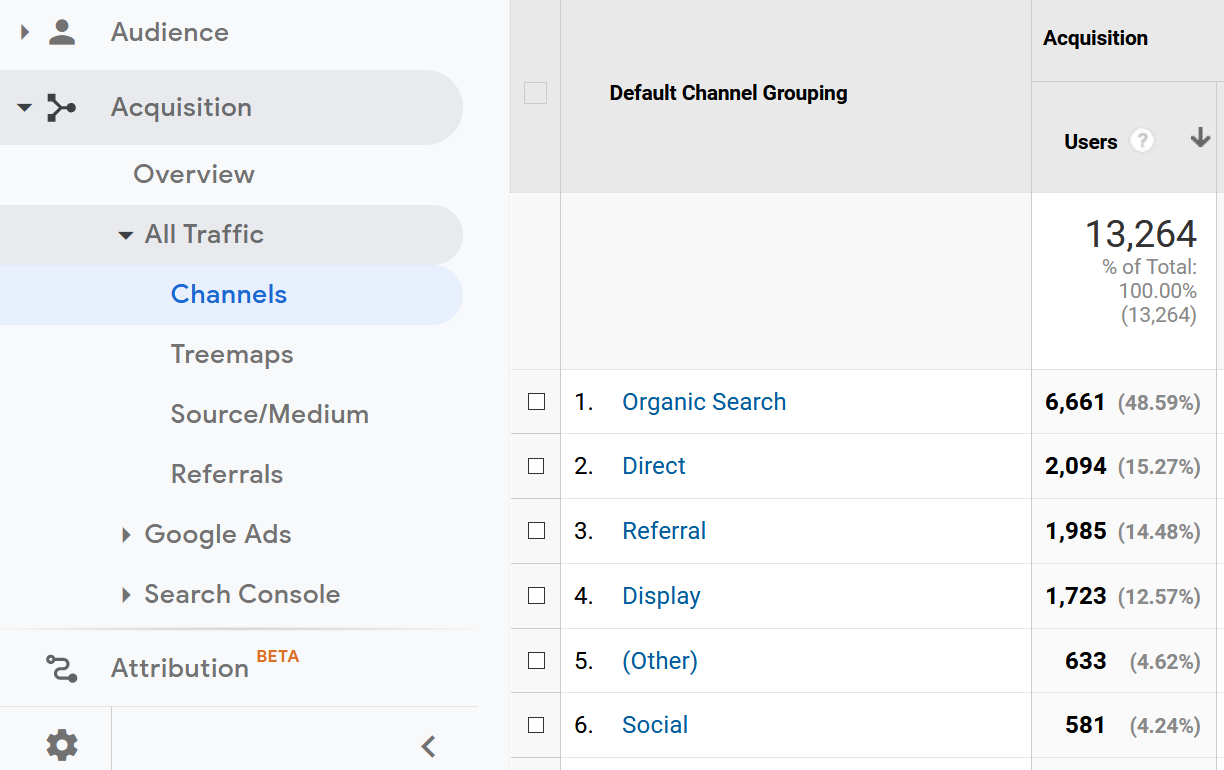1224x770 pixels.
Task: Click the Acquisition column group header
Action: point(1095,38)
